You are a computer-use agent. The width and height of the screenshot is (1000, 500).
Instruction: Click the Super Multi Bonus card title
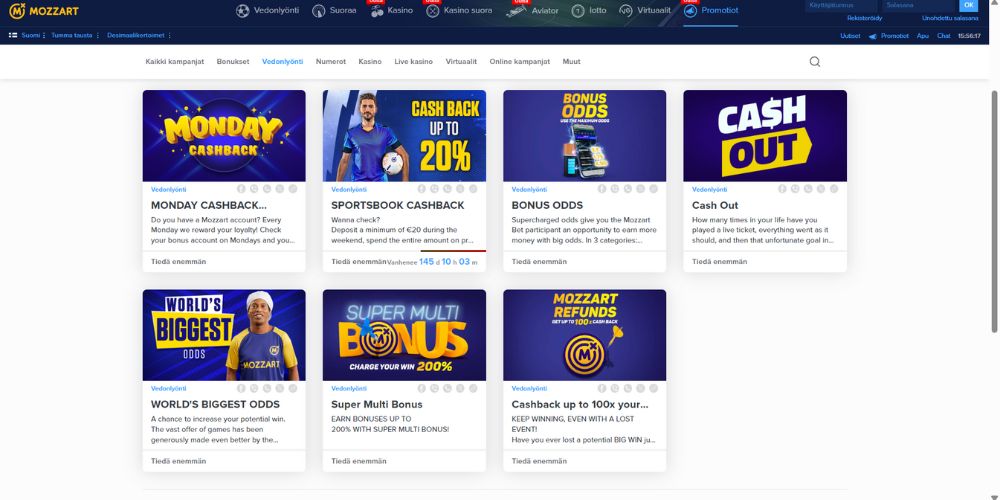point(377,404)
